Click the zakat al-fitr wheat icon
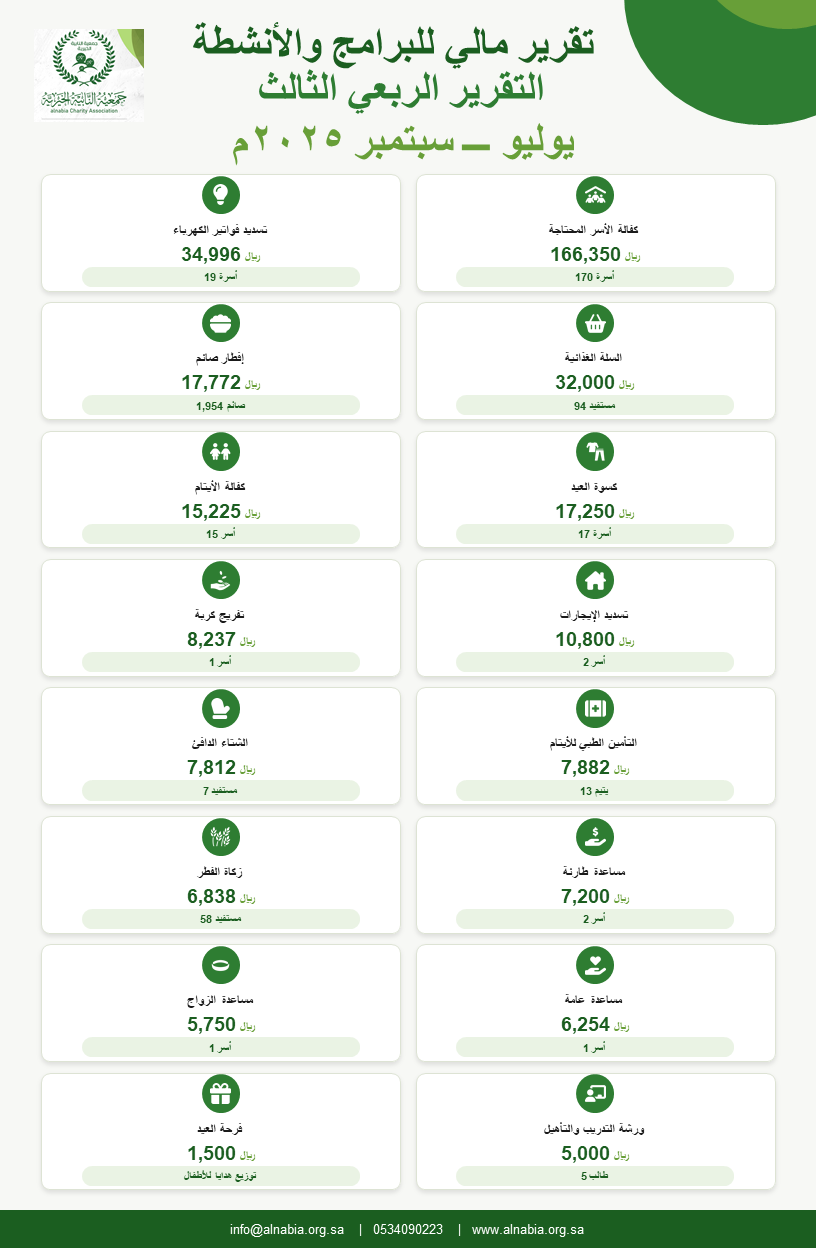The width and height of the screenshot is (816, 1248). [x=221, y=836]
